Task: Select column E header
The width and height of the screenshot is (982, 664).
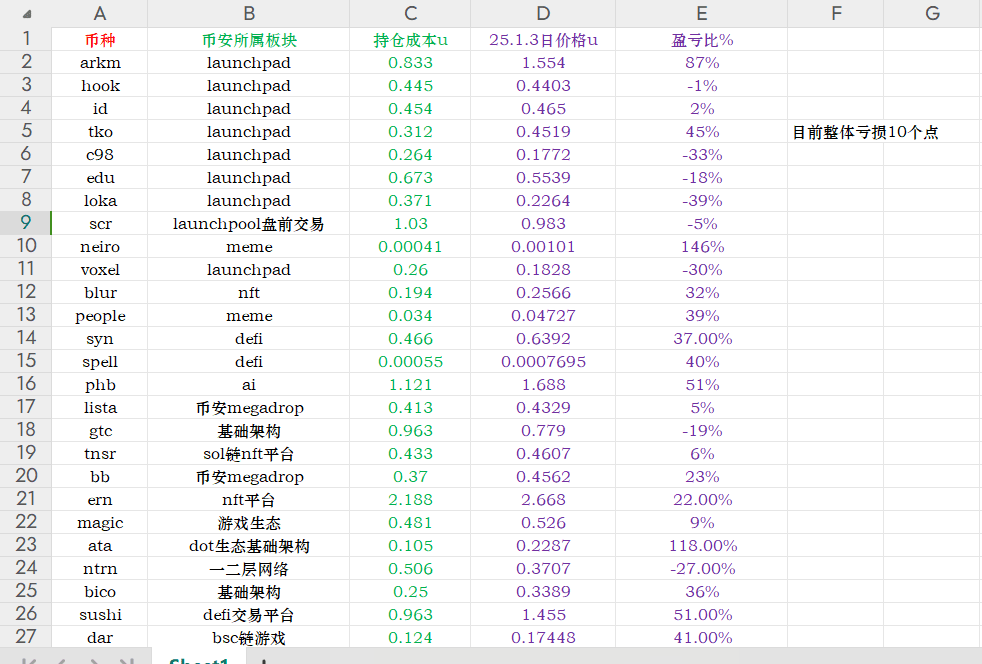Action: coord(701,13)
